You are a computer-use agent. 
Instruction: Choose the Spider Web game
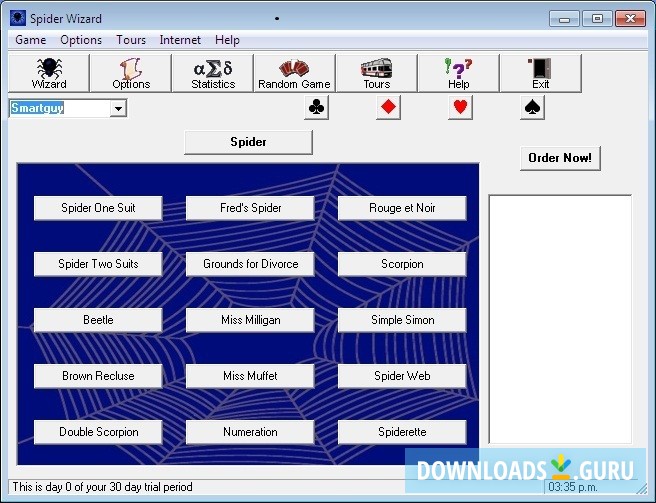[402, 376]
